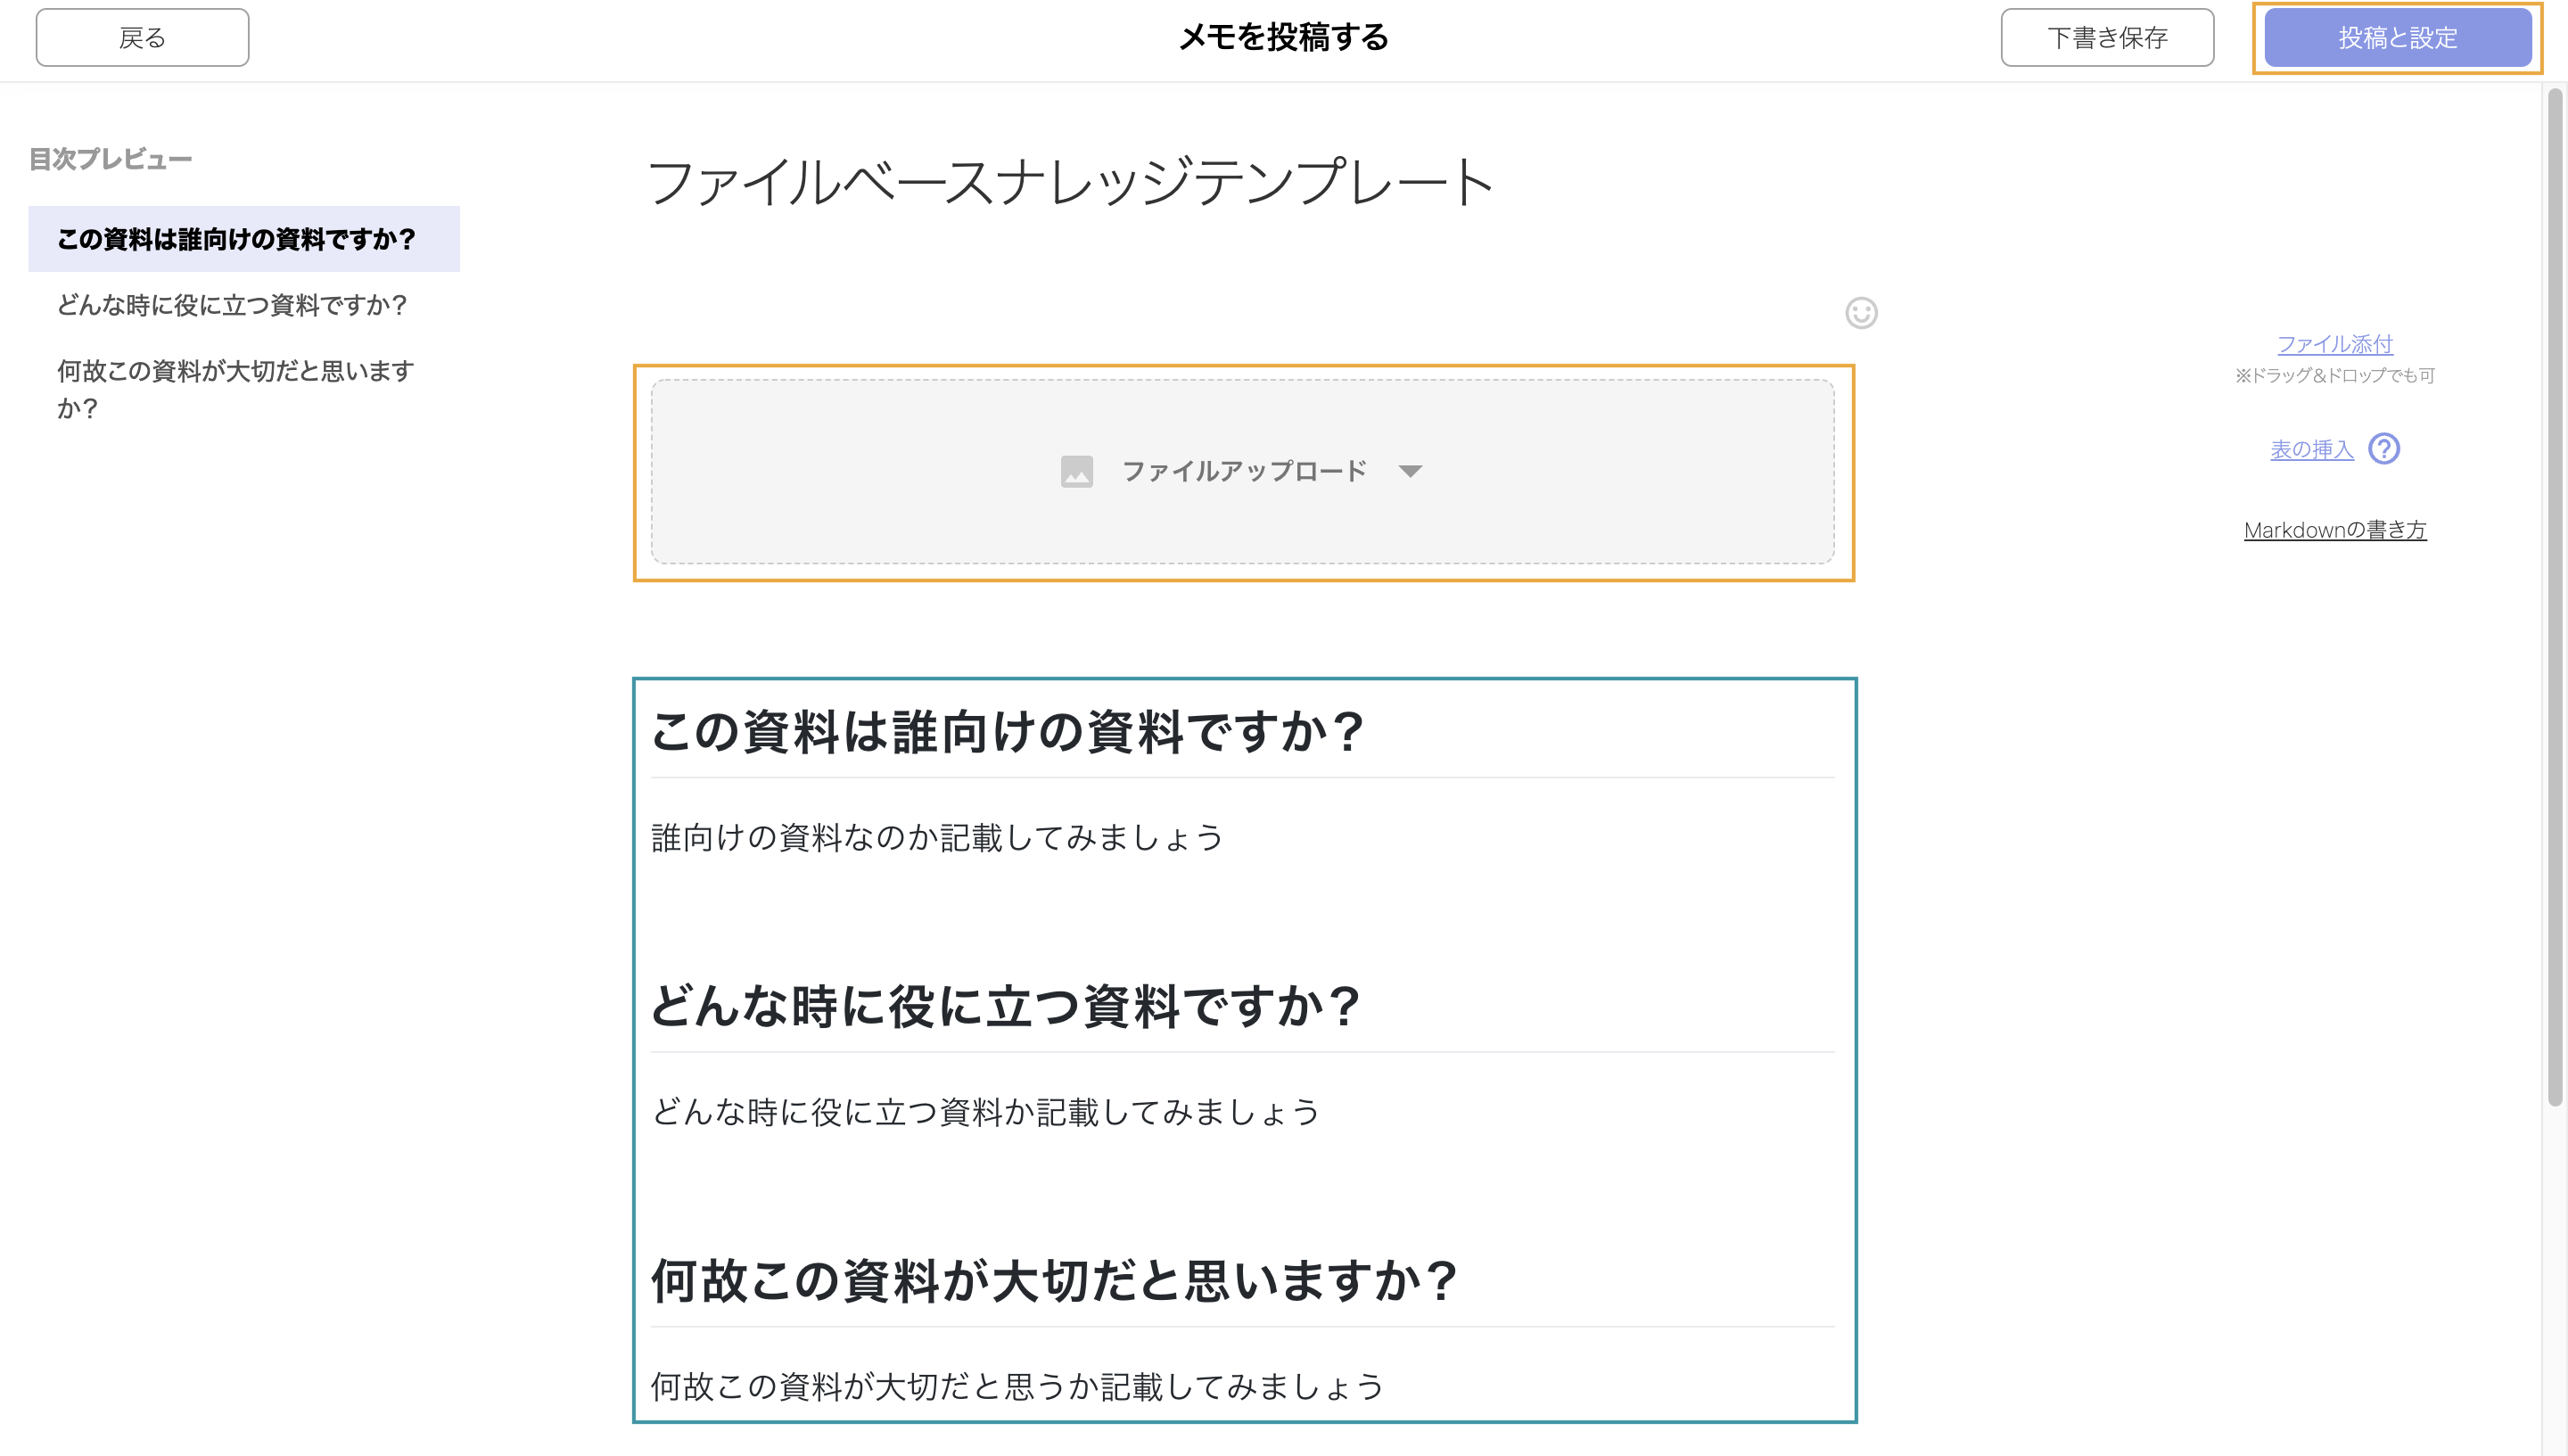Click the 投稿と設定 button
Image resolution: width=2568 pixels, height=1456 pixels.
[x=2397, y=38]
